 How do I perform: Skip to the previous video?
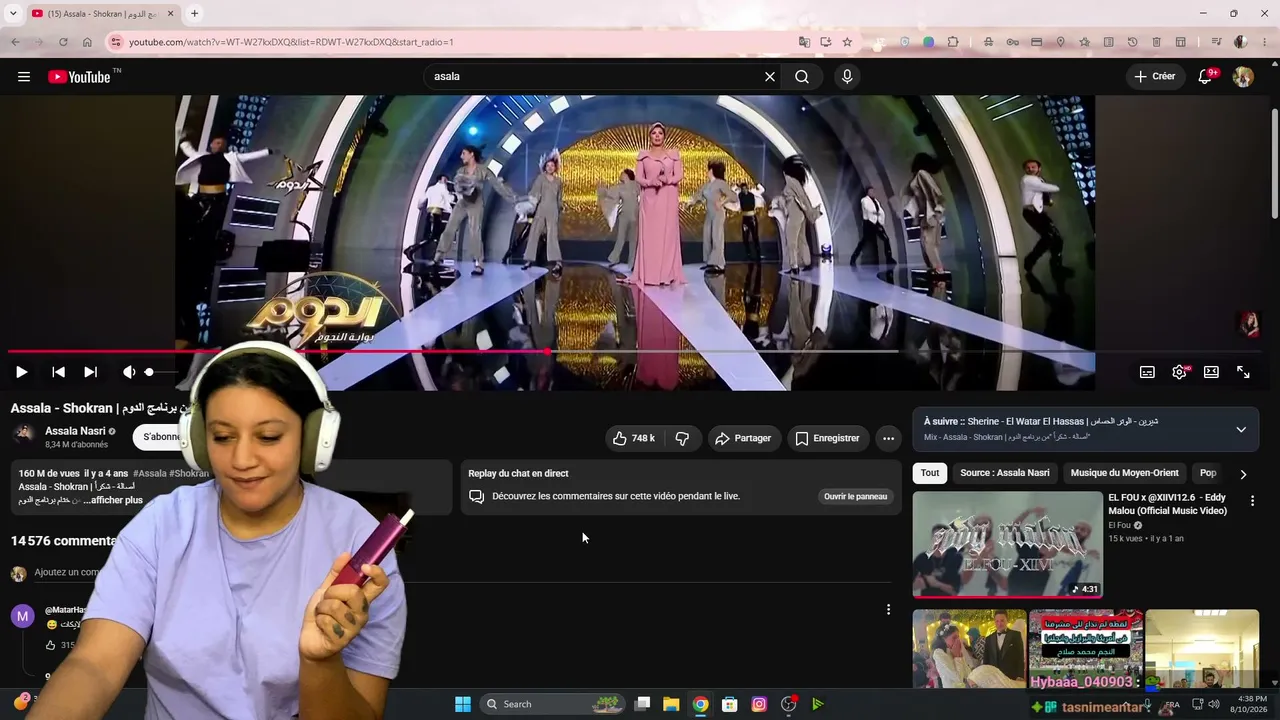click(59, 372)
